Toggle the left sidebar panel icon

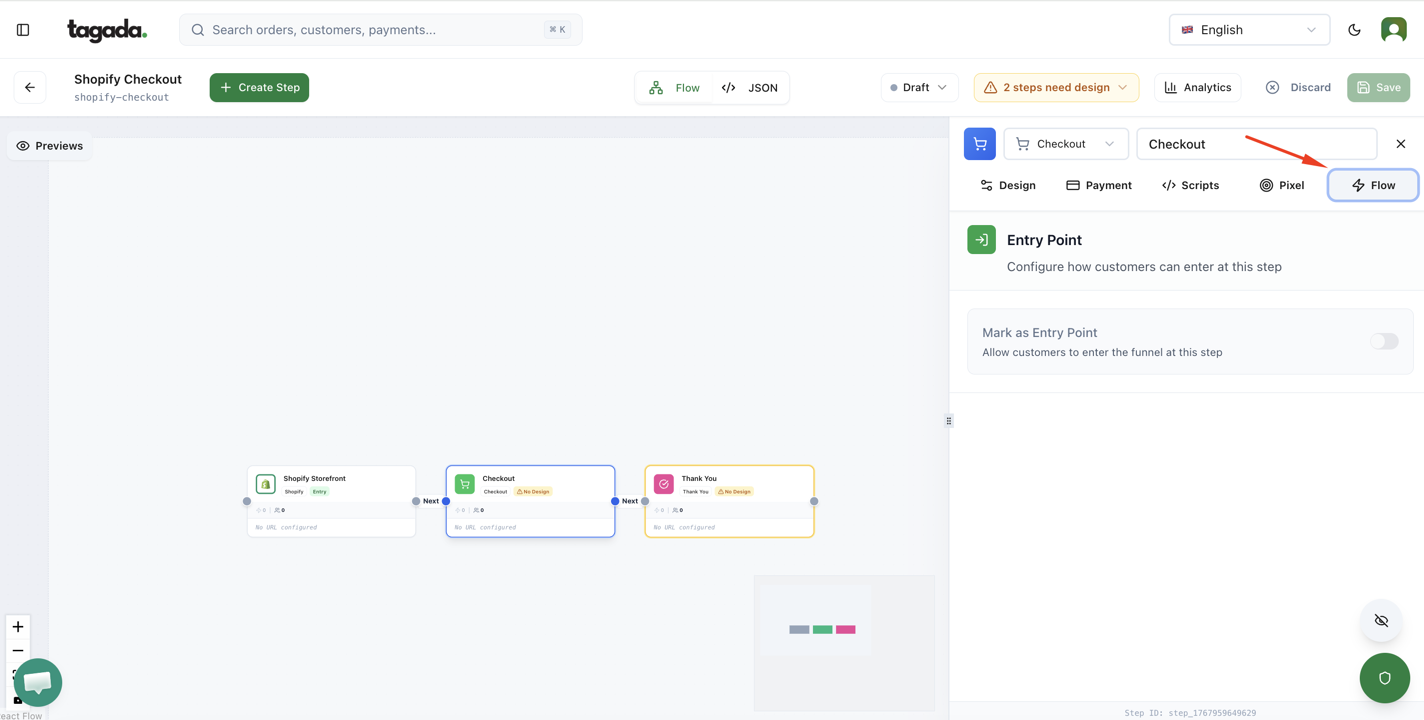[23, 30]
